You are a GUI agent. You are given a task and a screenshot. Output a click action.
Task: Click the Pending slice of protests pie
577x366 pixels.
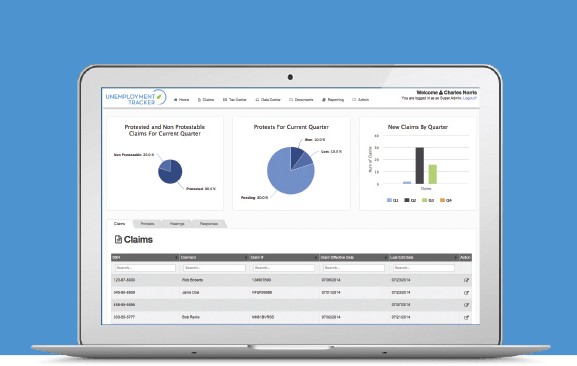(x=287, y=177)
